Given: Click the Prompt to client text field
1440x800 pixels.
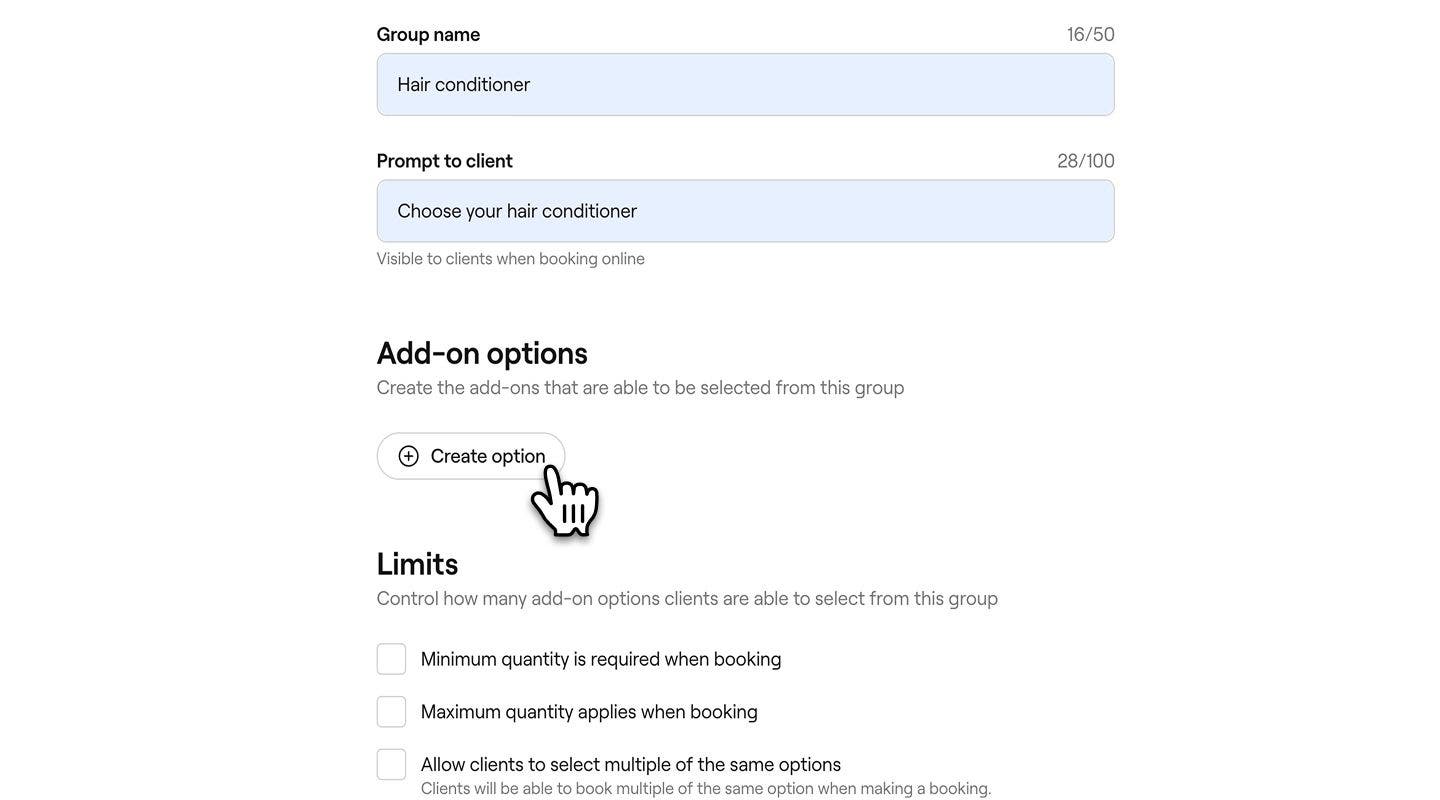Looking at the screenshot, I should coord(746,211).
